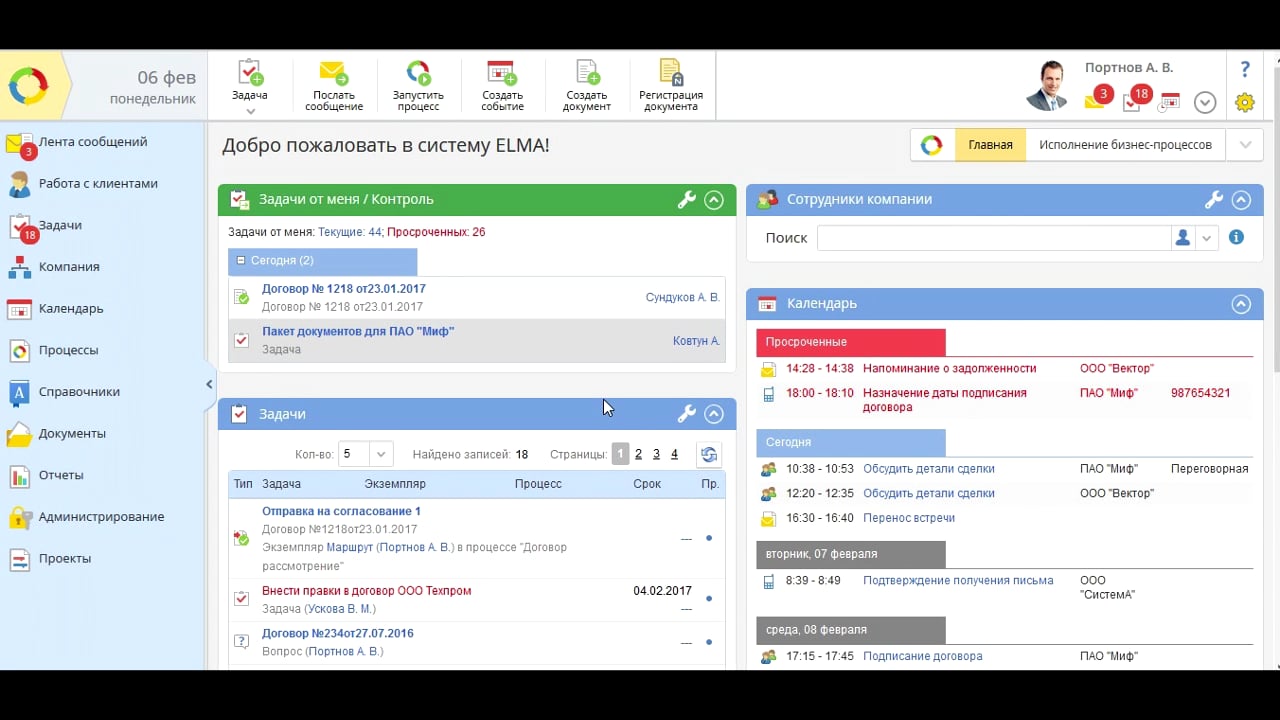This screenshot has width=1280, height=720.
Task: Open Назначение даты подписания договора event
Action: [x=945, y=400]
